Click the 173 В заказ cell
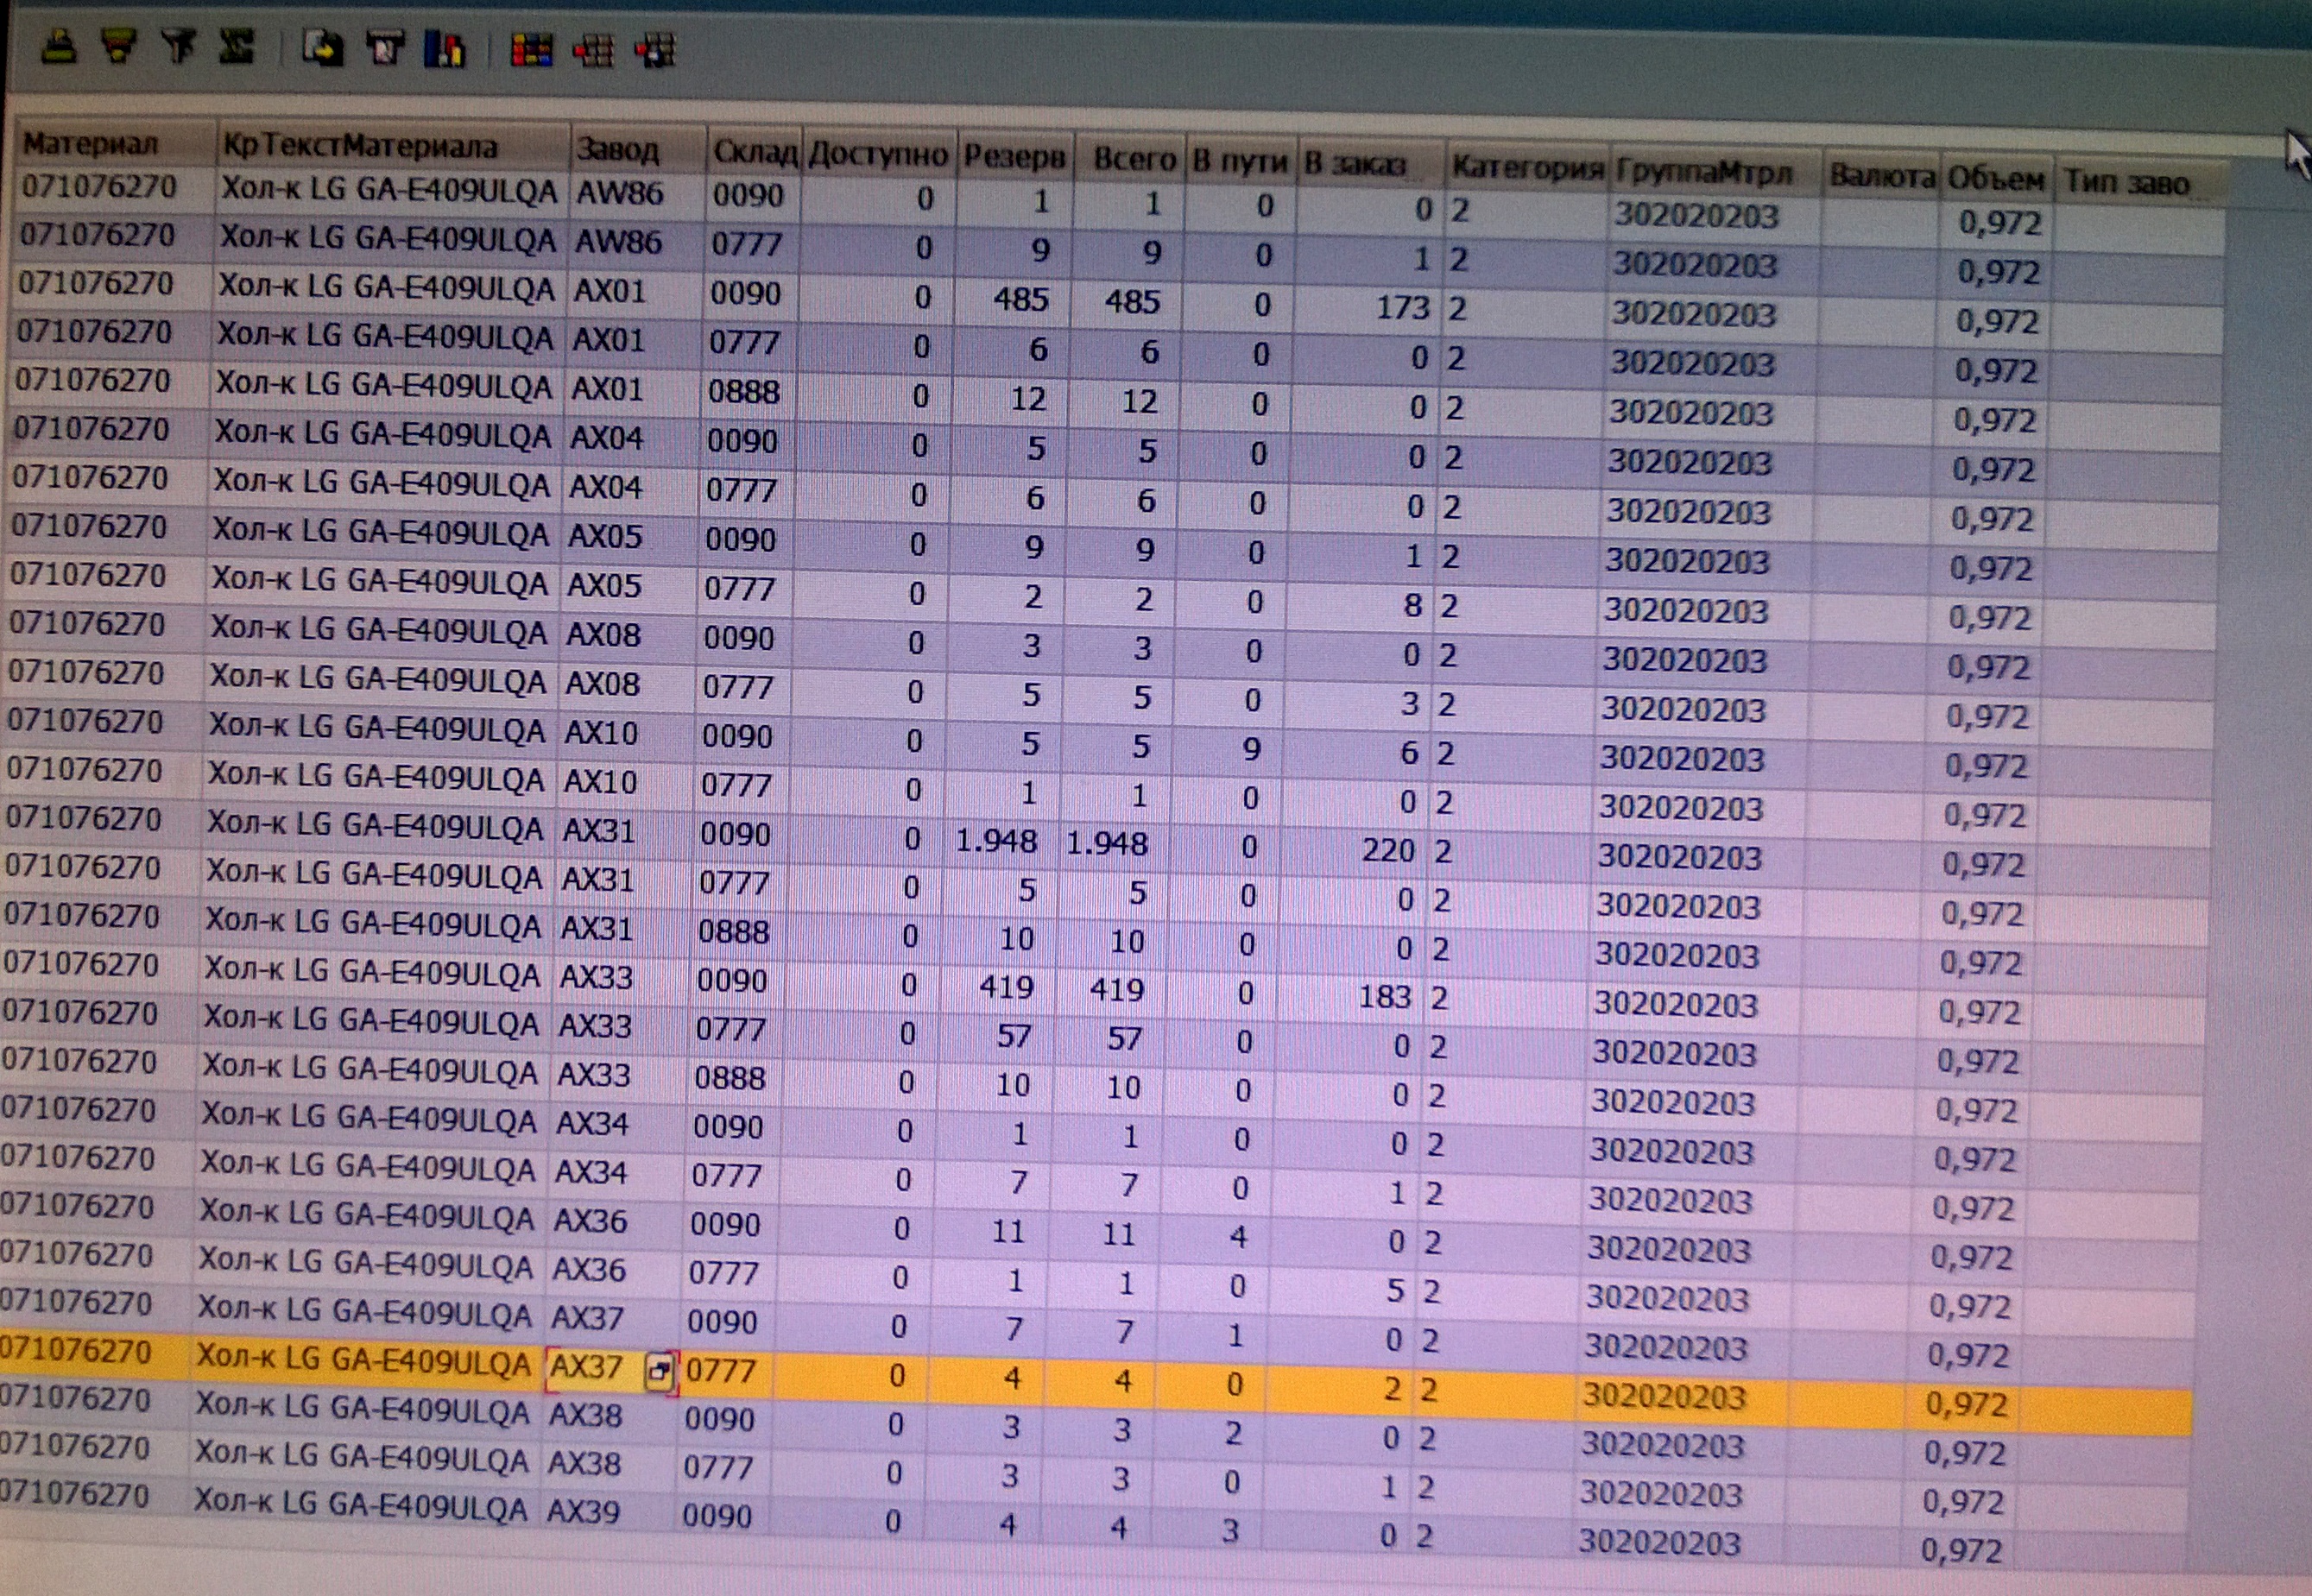The width and height of the screenshot is (2312, 1596). tap(1402, 307)
